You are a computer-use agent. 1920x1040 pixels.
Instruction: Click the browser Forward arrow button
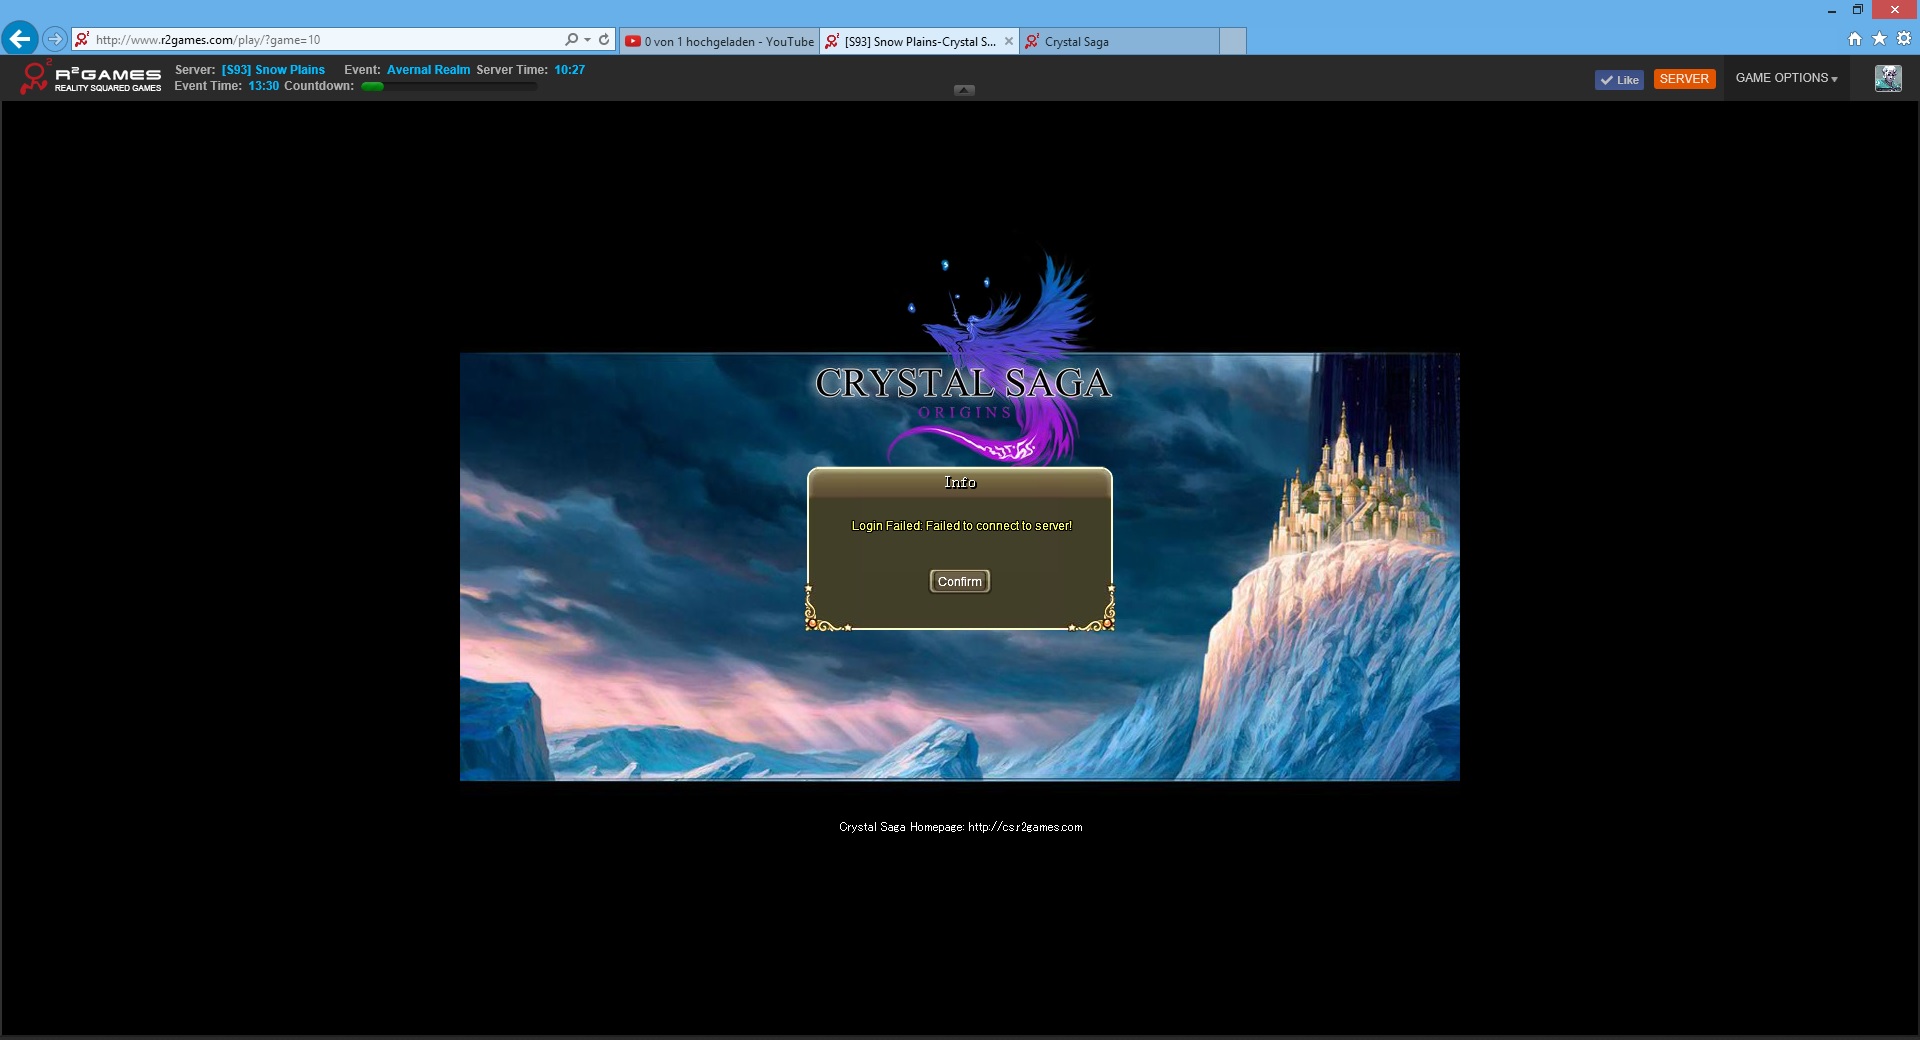click(x=55, y=39)
